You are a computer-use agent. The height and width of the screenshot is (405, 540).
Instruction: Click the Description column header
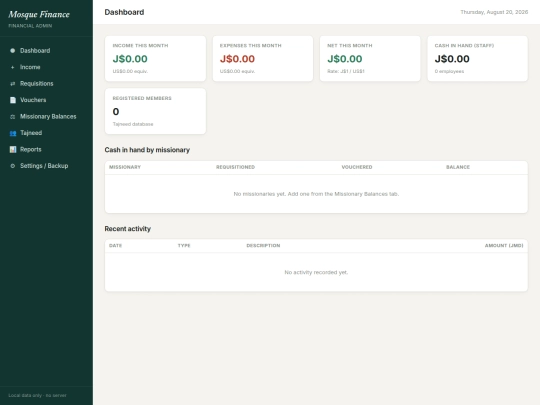[263, 246]
